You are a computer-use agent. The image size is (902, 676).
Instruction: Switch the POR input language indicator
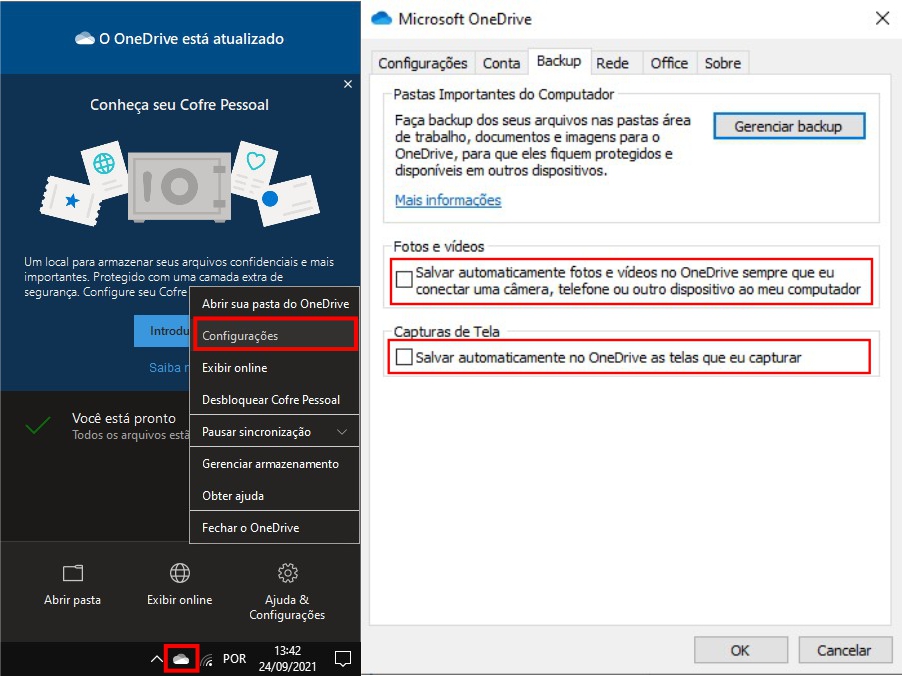click(x=234, y=659)
